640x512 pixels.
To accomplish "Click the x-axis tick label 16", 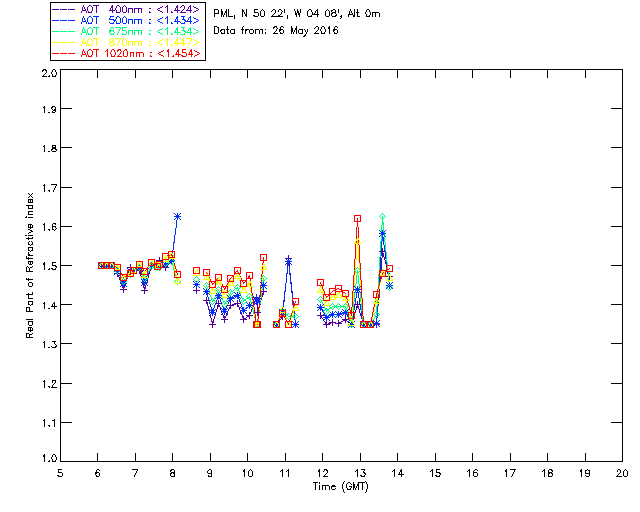I will click(x=473, y=473).
